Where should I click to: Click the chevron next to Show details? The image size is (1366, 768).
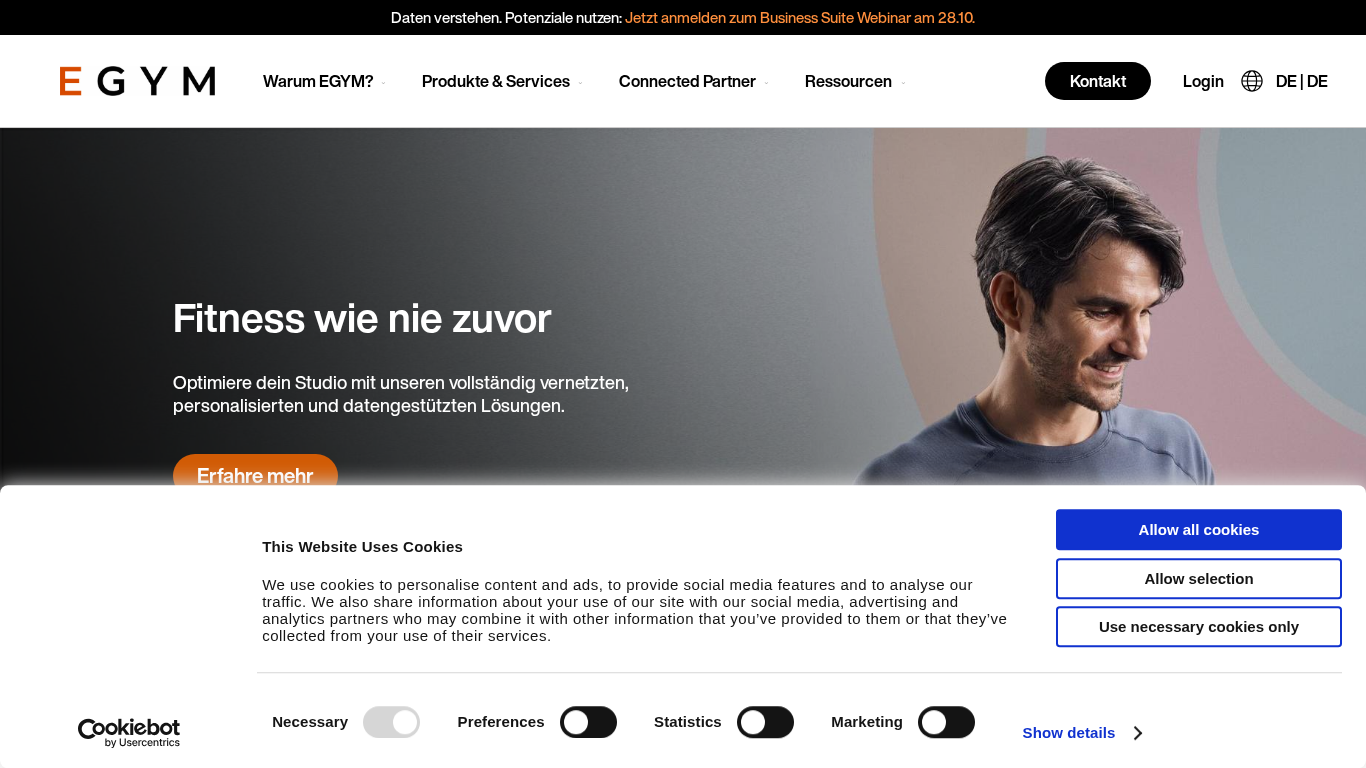pos(1138,733)
